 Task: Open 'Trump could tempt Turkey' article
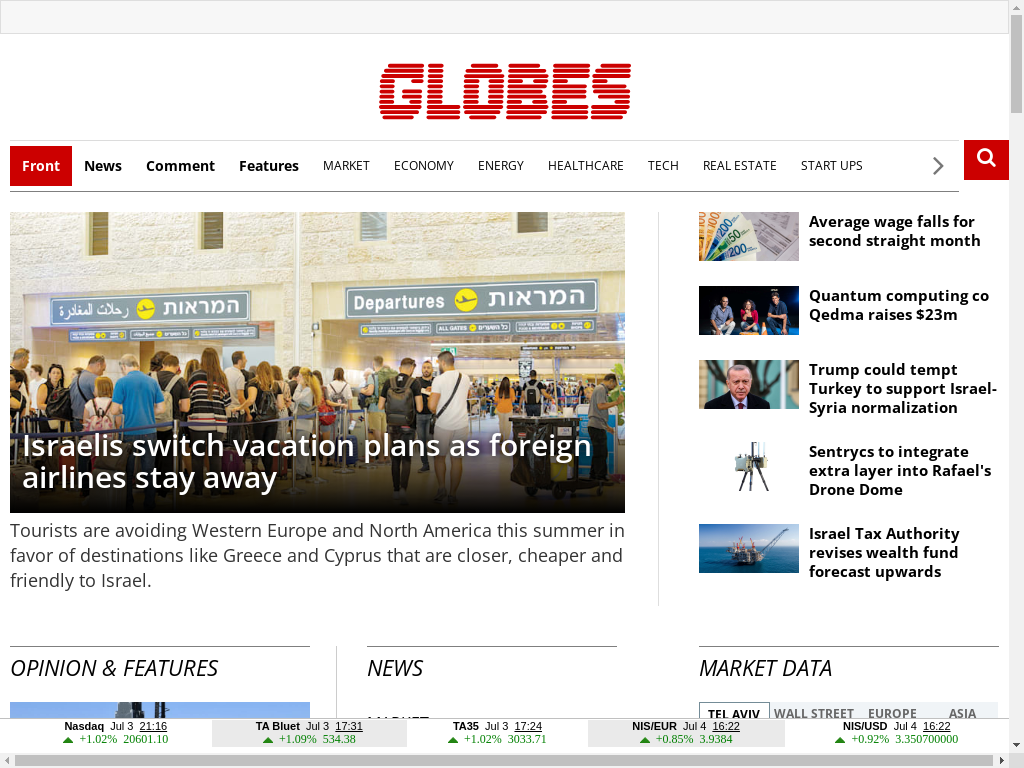[x=903, y=389]
